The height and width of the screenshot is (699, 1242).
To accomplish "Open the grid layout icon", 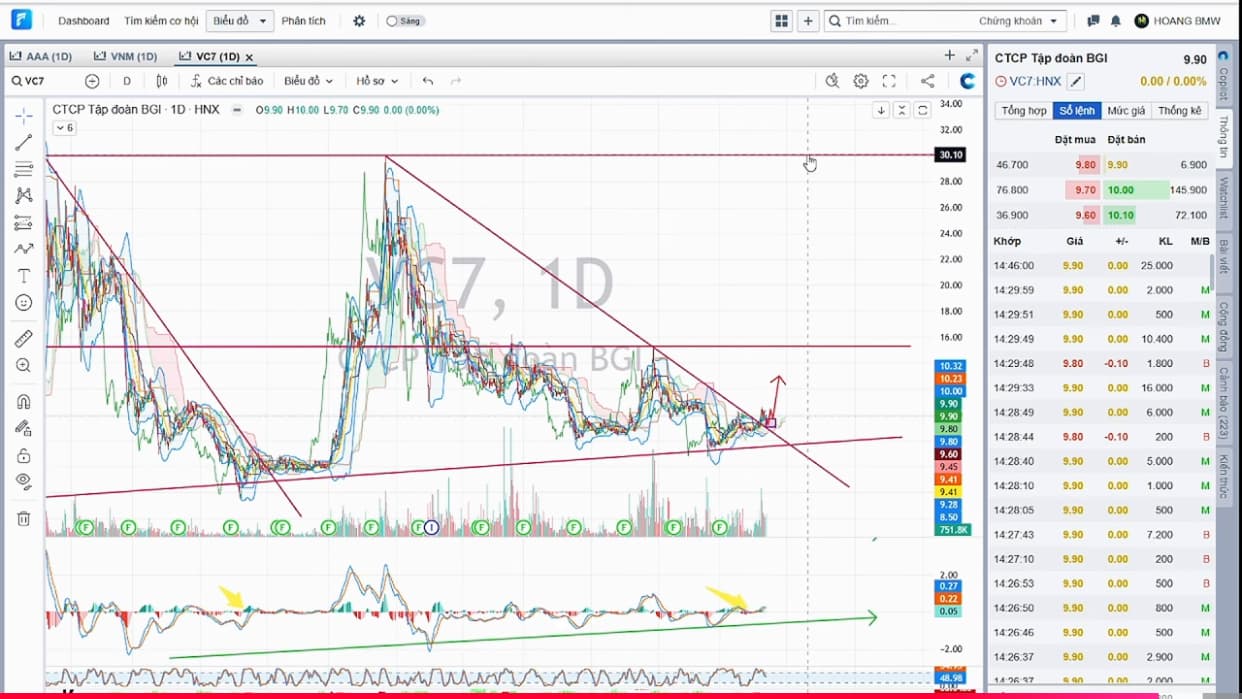I will [781, 21].
